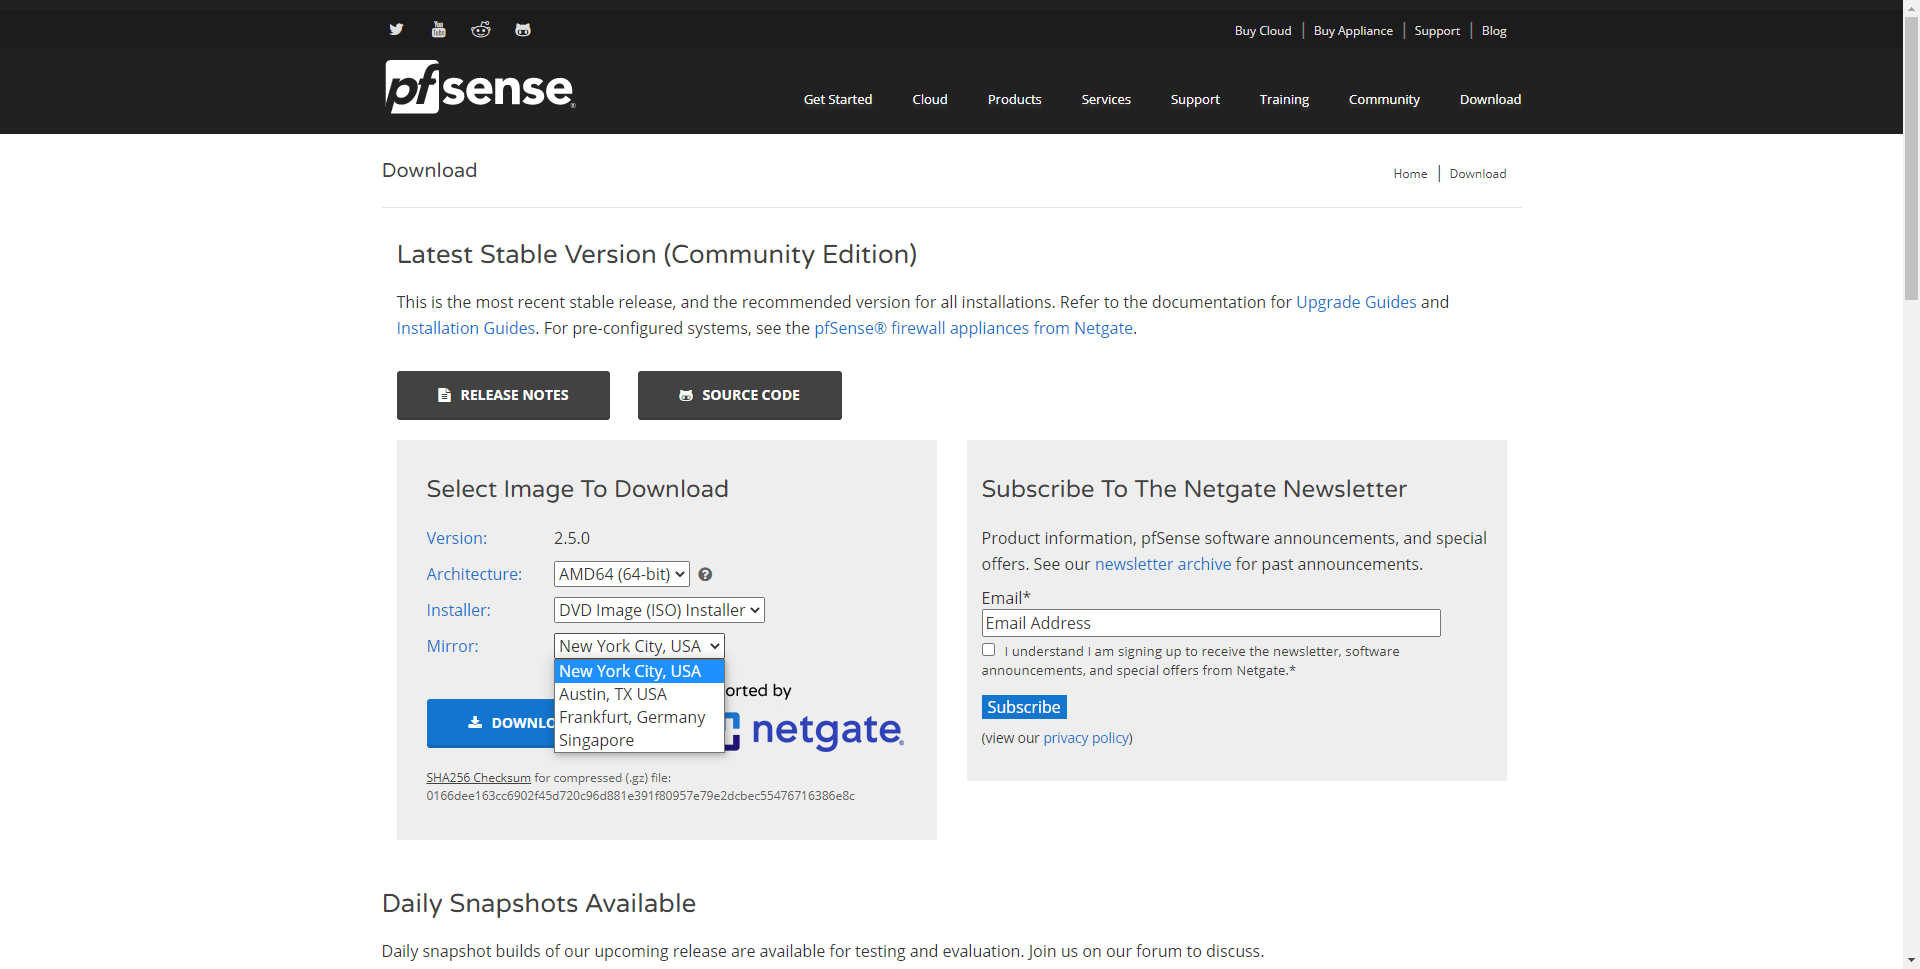This screenshot has height=969, width=1920.
Task: Open the Upgrade Guides link
Action: pyautogui.click(x=1356, y=302)
